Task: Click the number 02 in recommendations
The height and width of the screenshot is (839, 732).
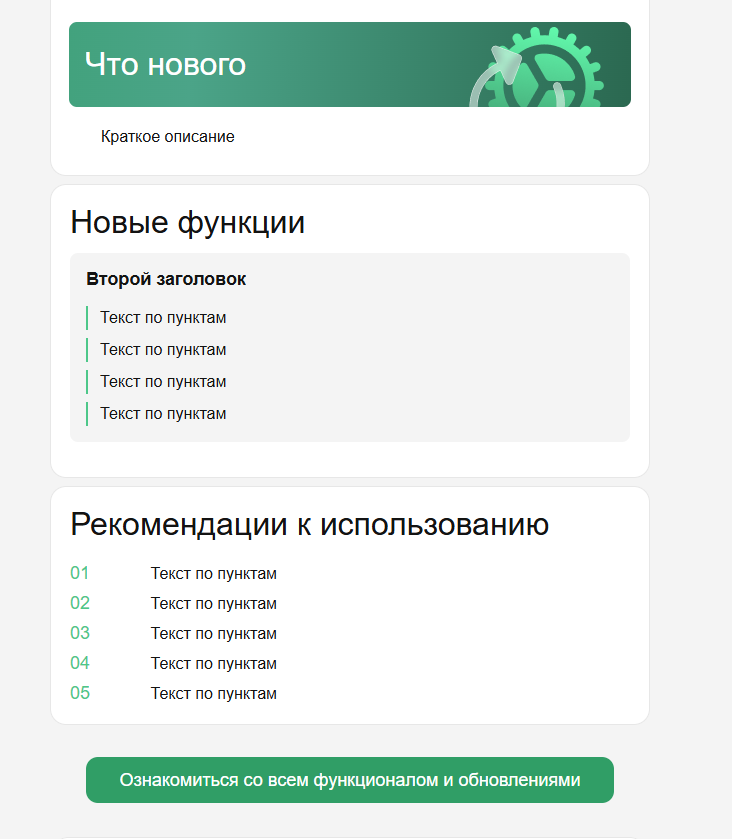Action: [x=80, y=603]
